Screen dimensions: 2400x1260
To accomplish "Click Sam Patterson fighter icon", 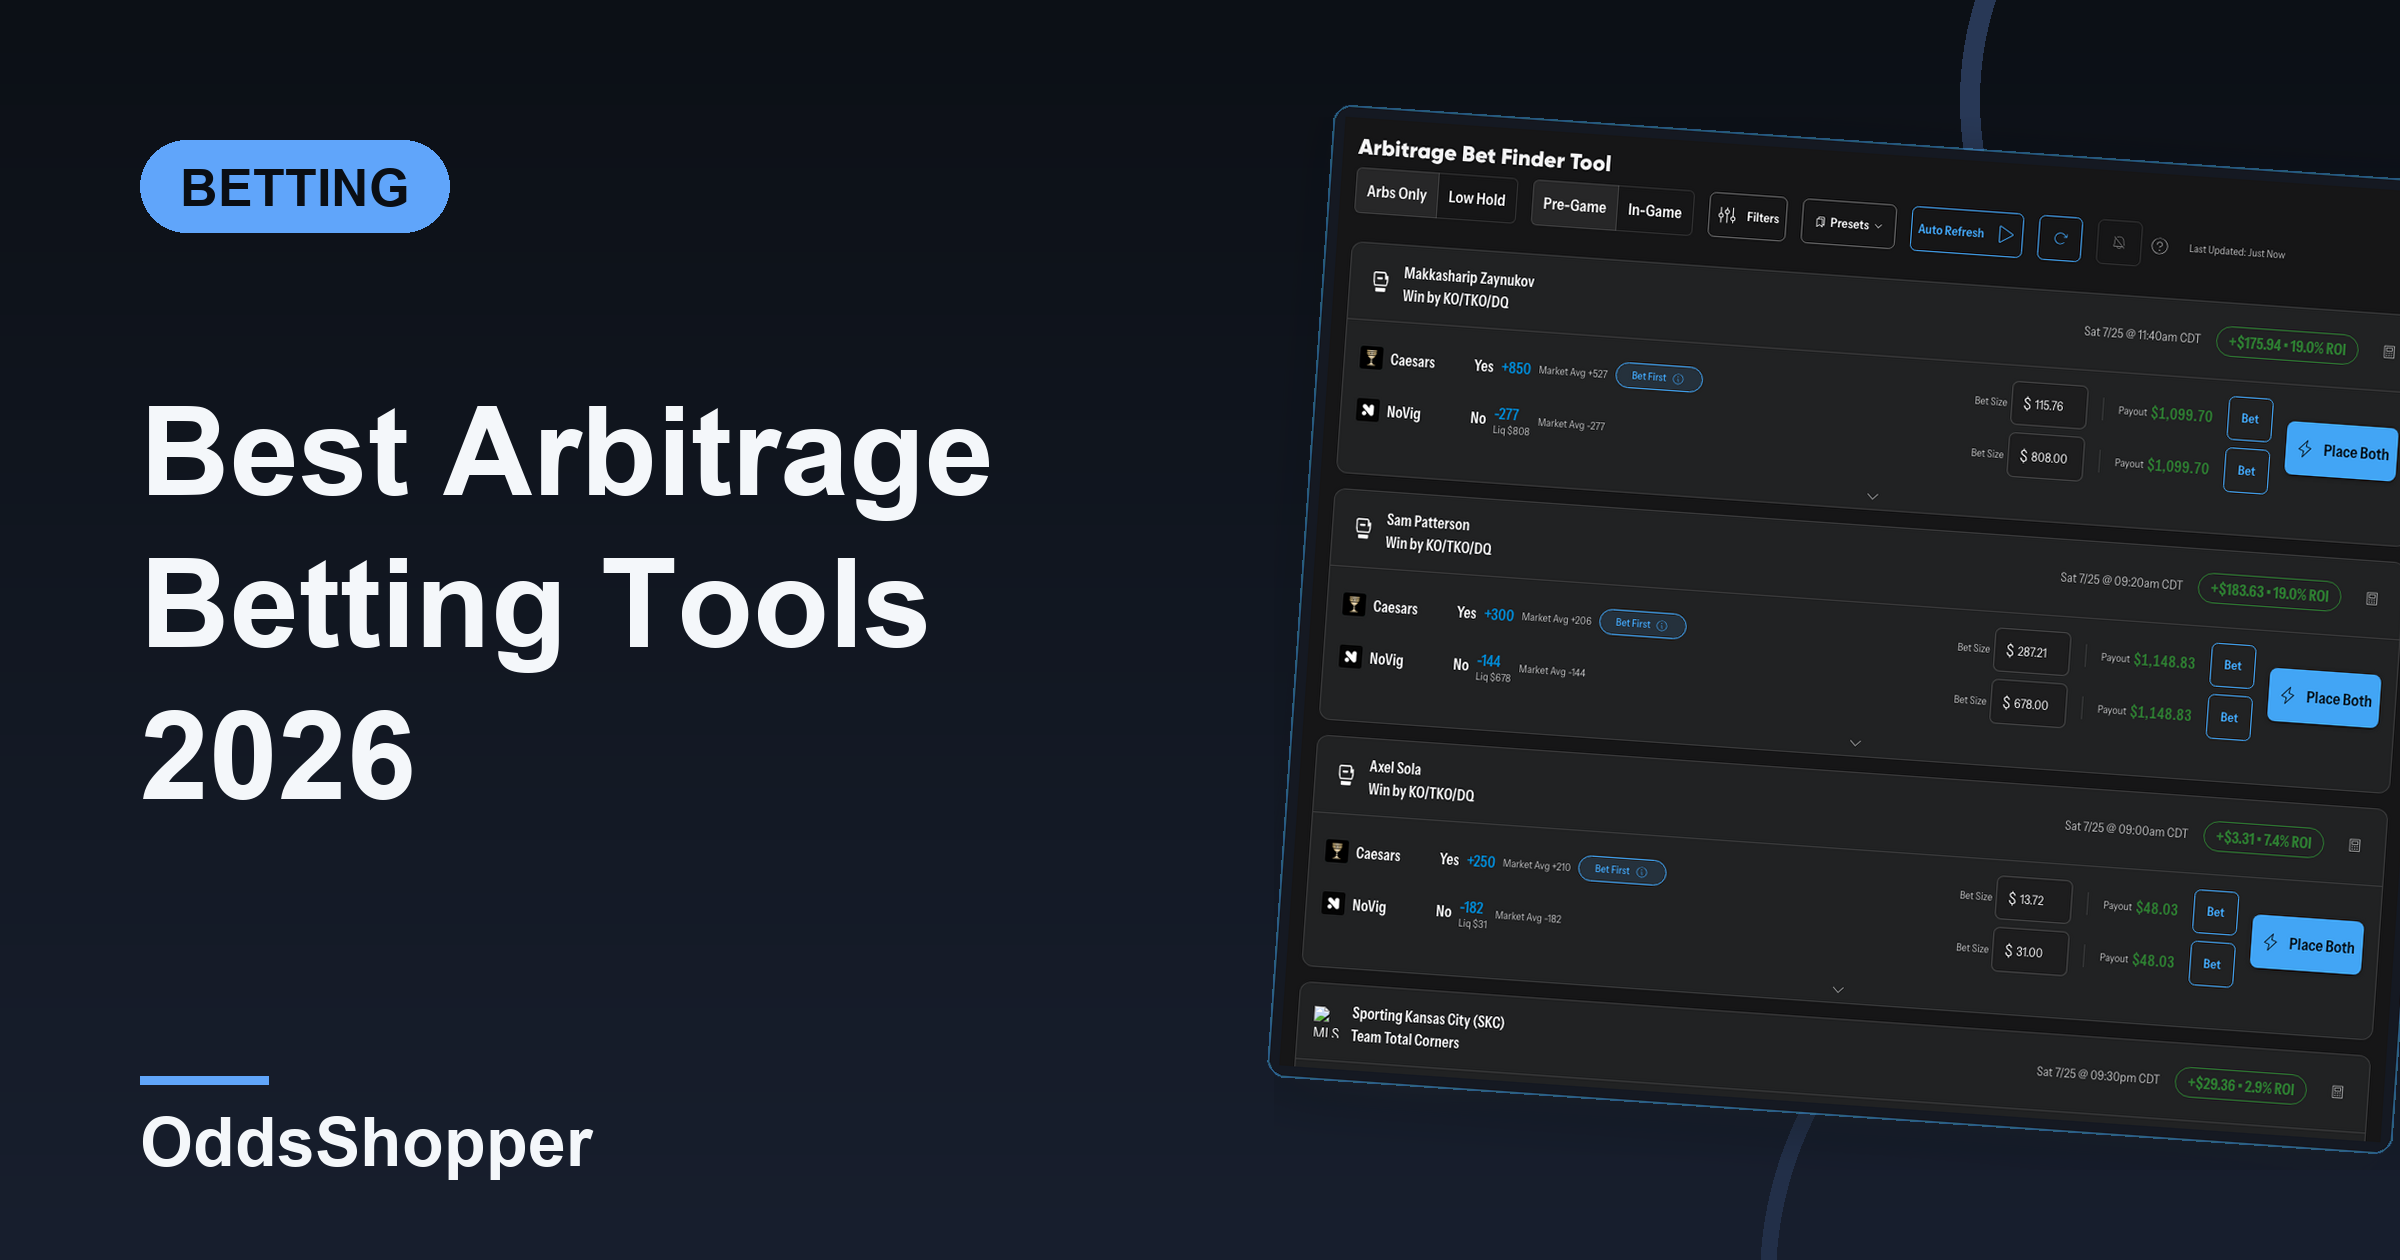I will click(1363, 528).
